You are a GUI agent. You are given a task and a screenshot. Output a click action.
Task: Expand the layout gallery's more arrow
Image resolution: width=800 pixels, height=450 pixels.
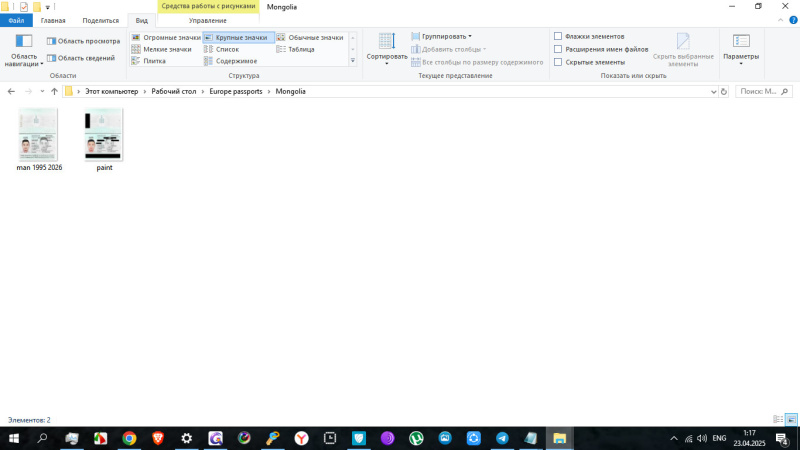(352, 61)
